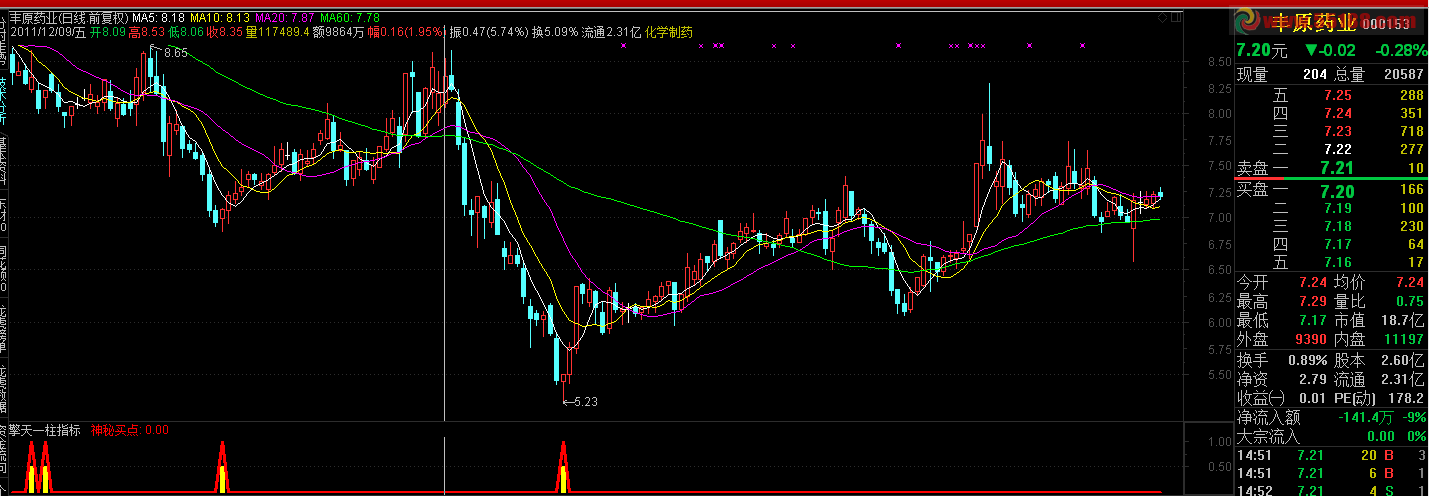Screen dimensions: 1429x496
Task: Click the 化学制药 sector link
Action: [669, 32]
